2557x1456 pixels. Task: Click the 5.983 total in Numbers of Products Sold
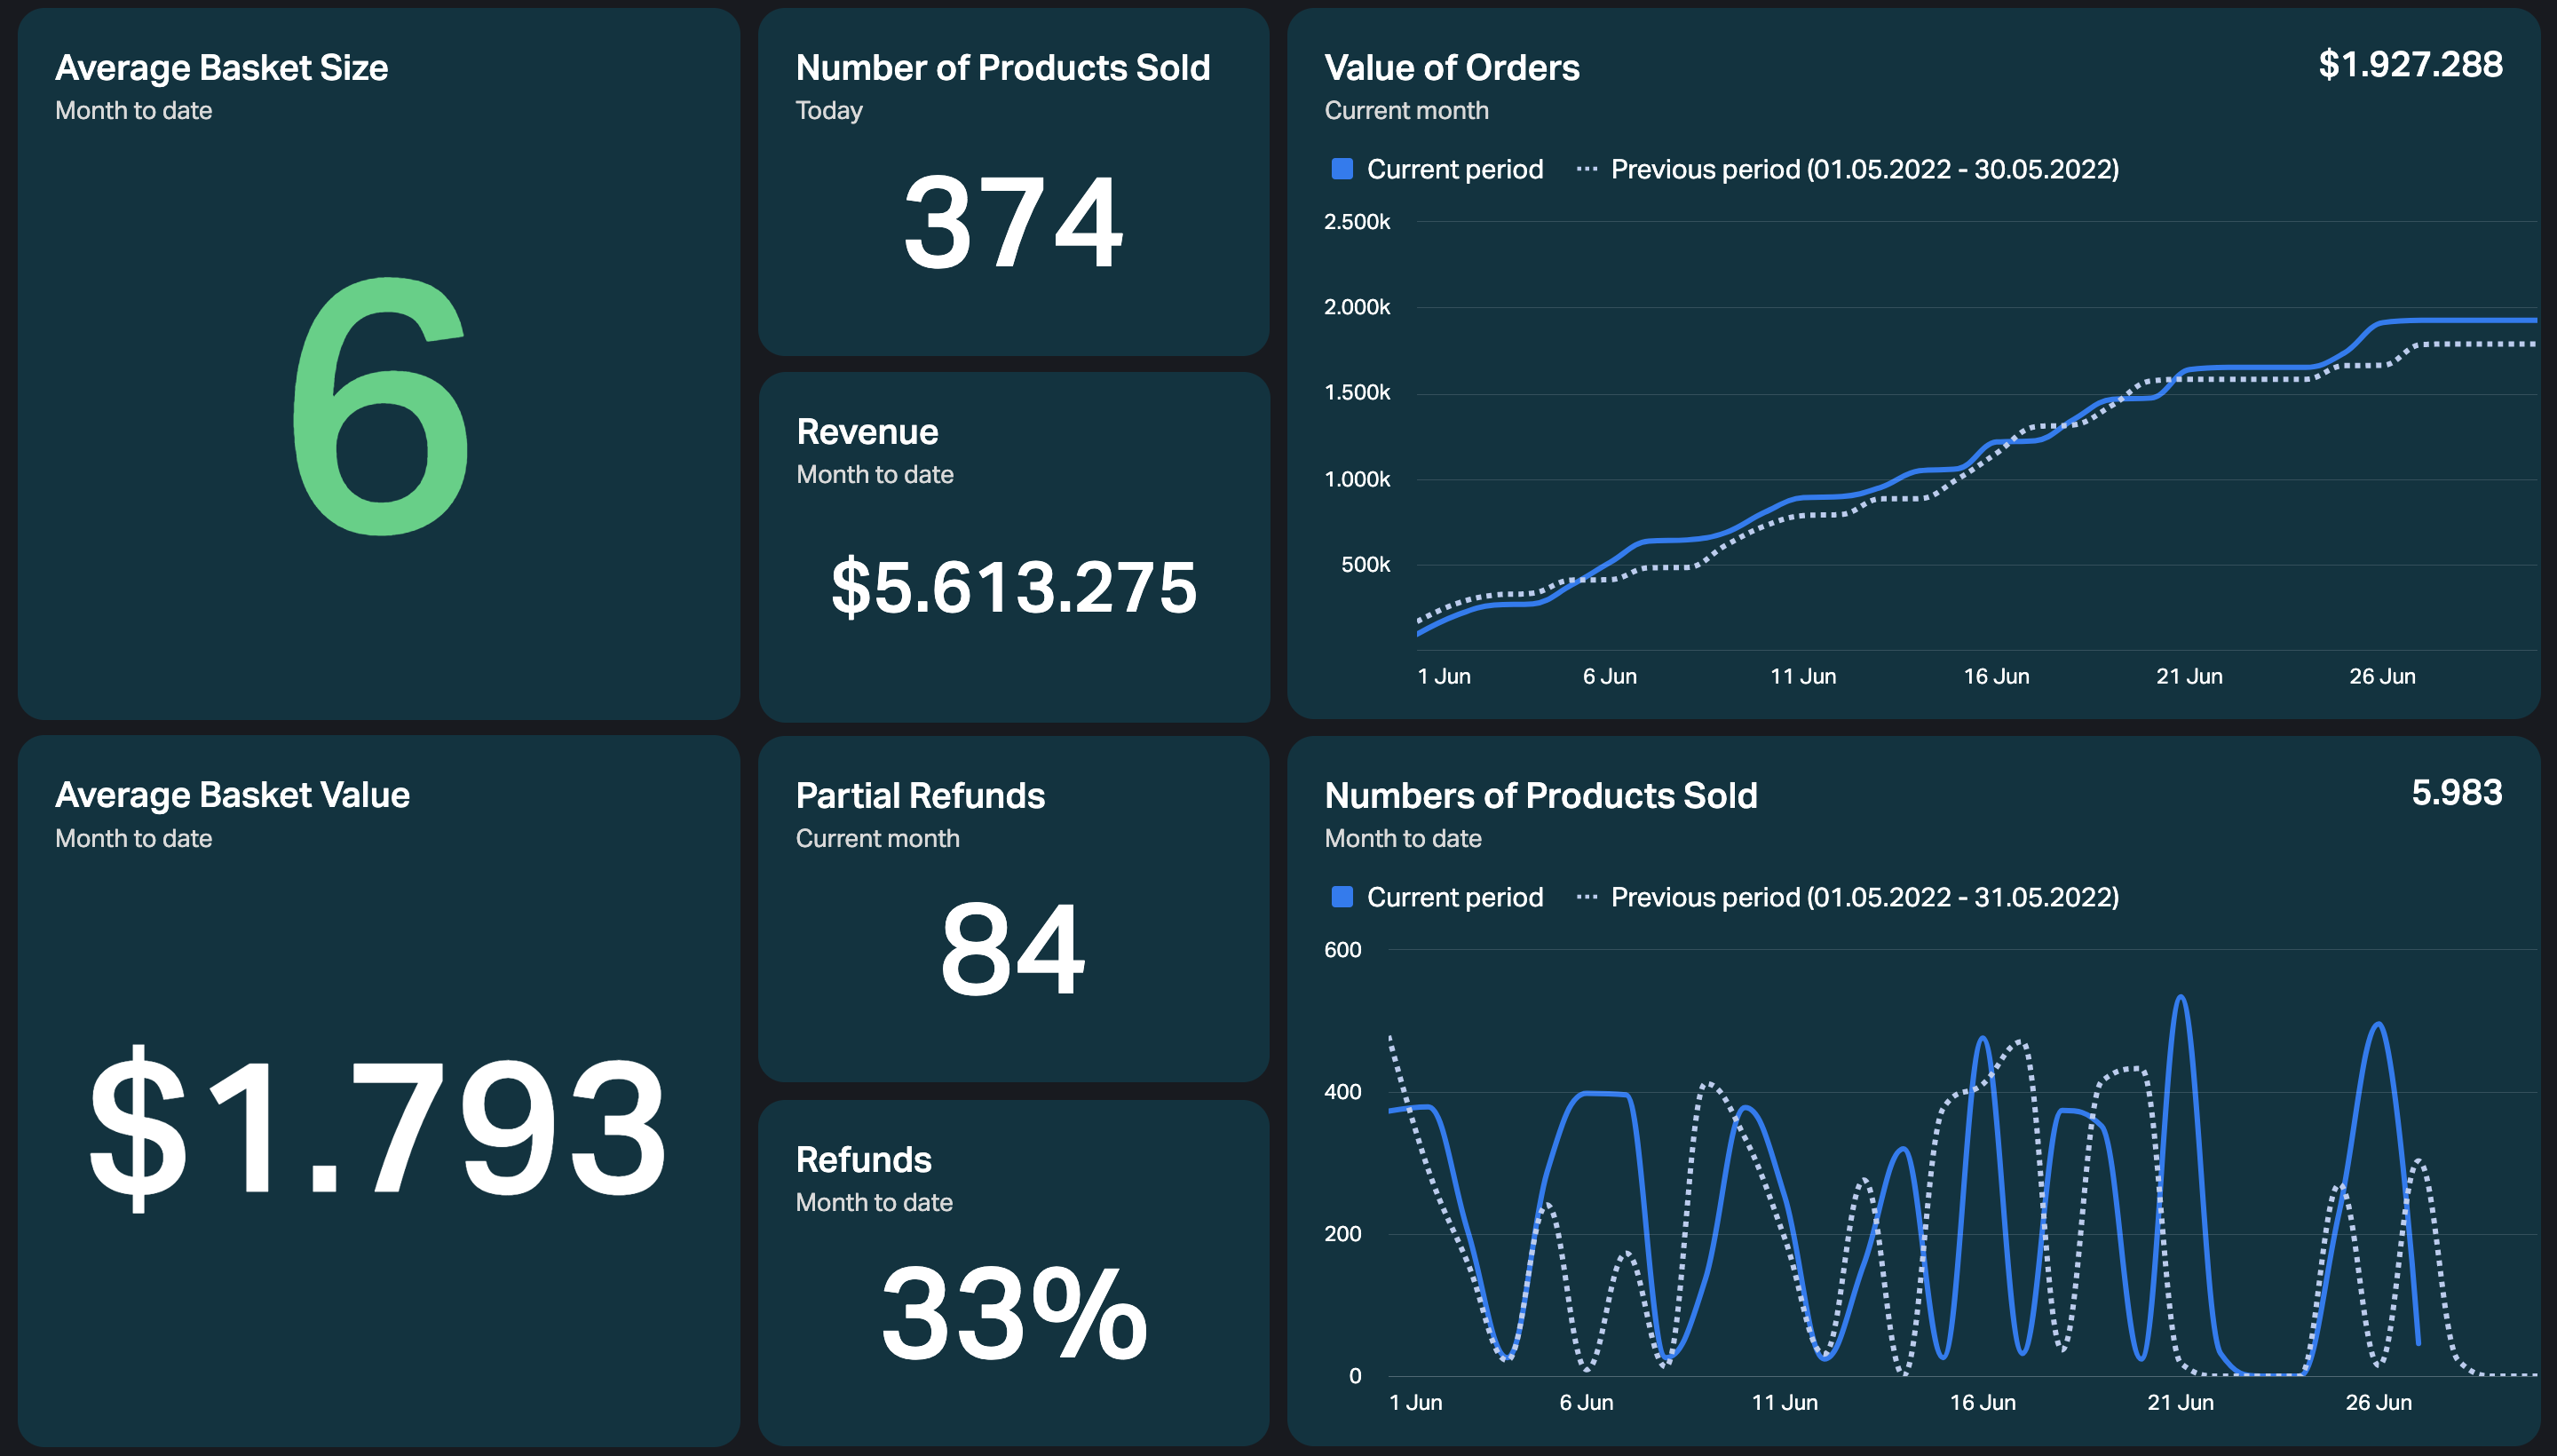click(2457, 793)
